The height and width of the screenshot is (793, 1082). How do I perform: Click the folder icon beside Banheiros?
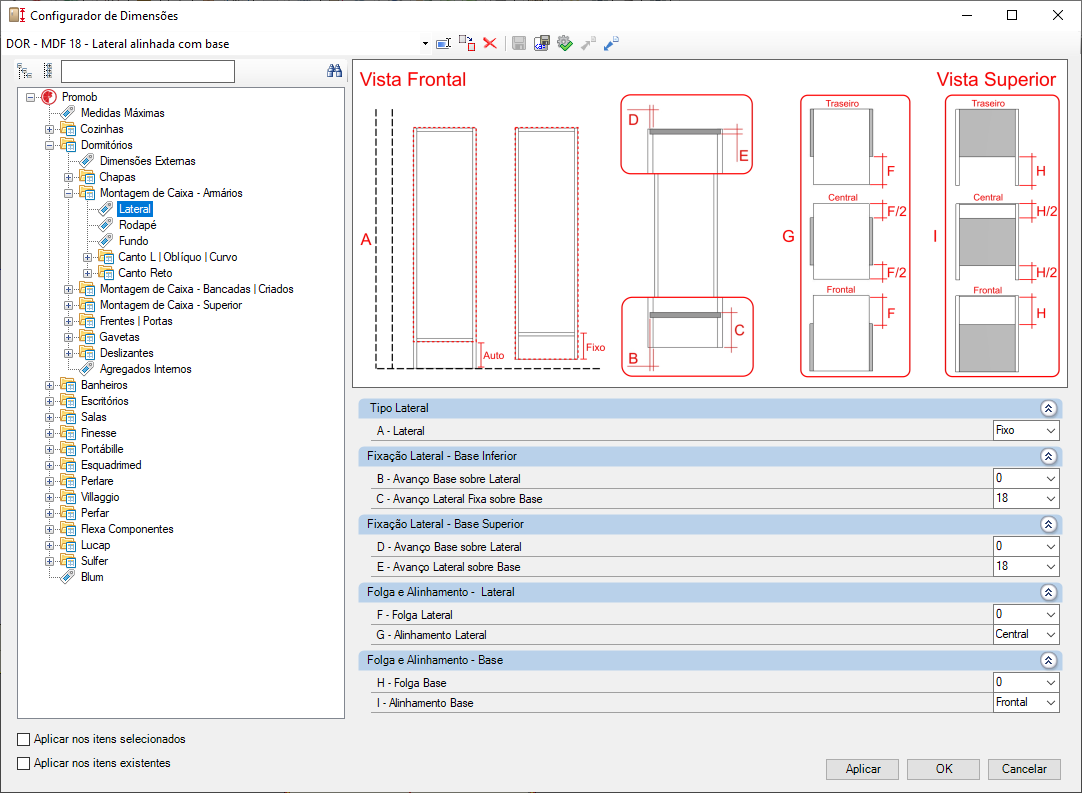pos(68,385)
